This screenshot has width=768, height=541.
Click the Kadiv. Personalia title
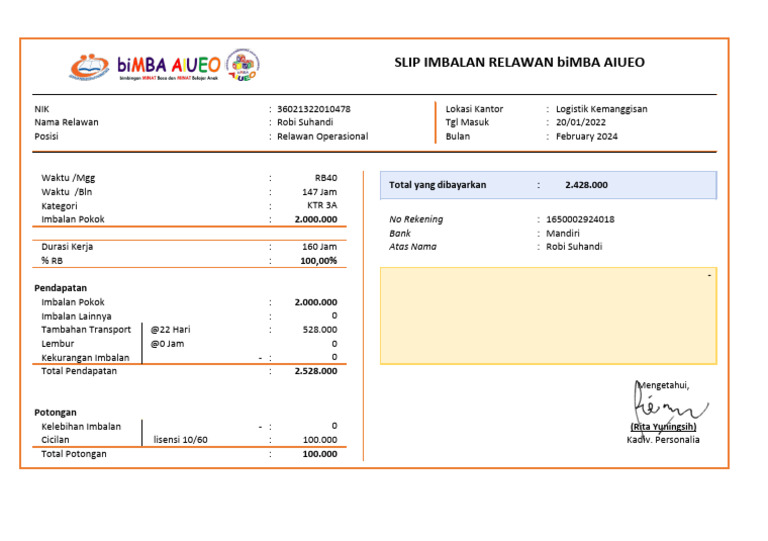pyautogui.click(x=663, y=440)
